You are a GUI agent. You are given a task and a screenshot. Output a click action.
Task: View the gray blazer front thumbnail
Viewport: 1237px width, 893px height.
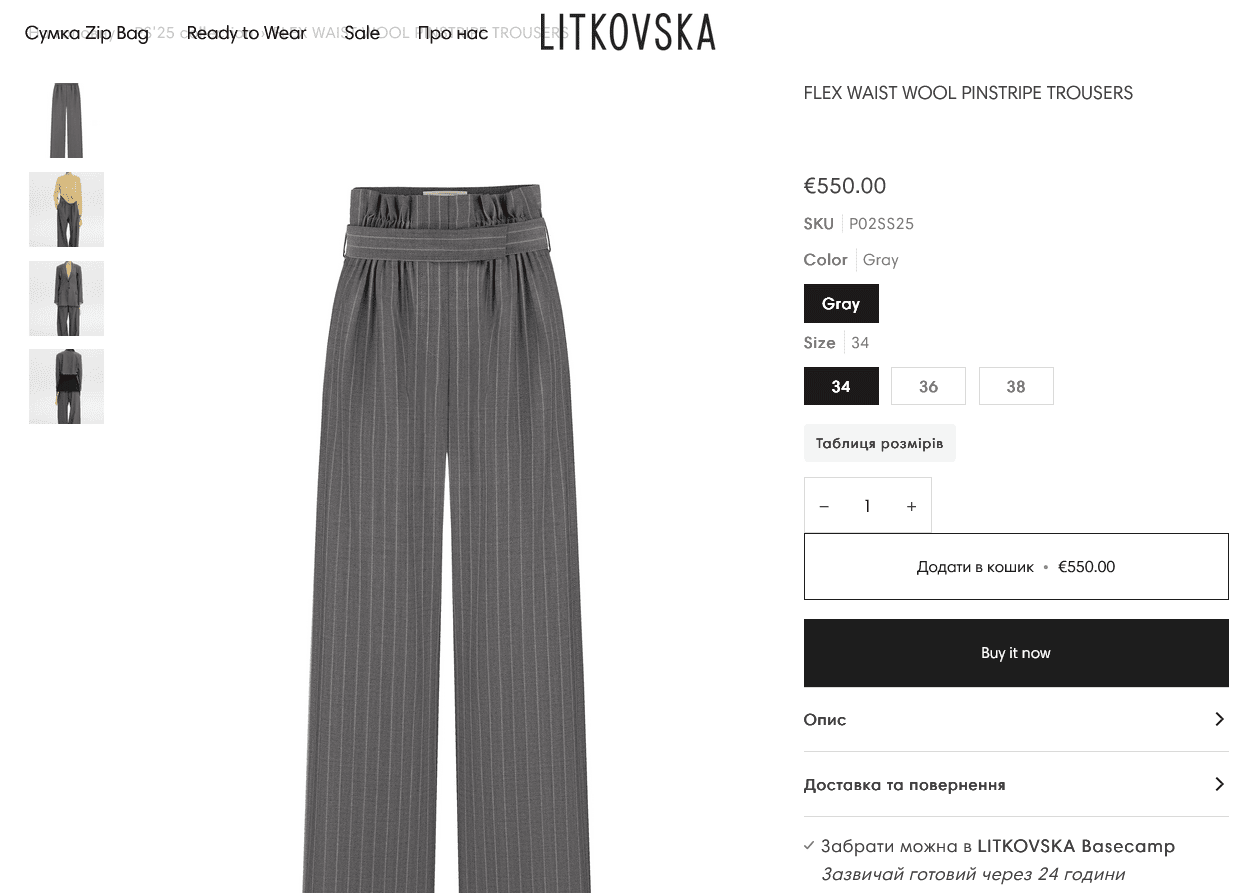(66, 298)
